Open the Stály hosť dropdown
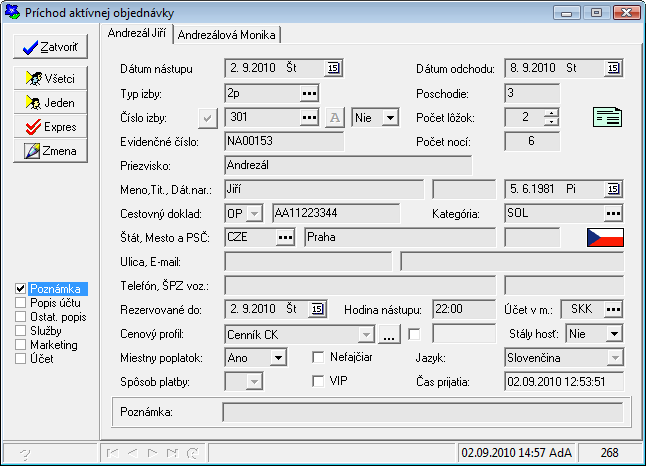 [x=614, y=334]
